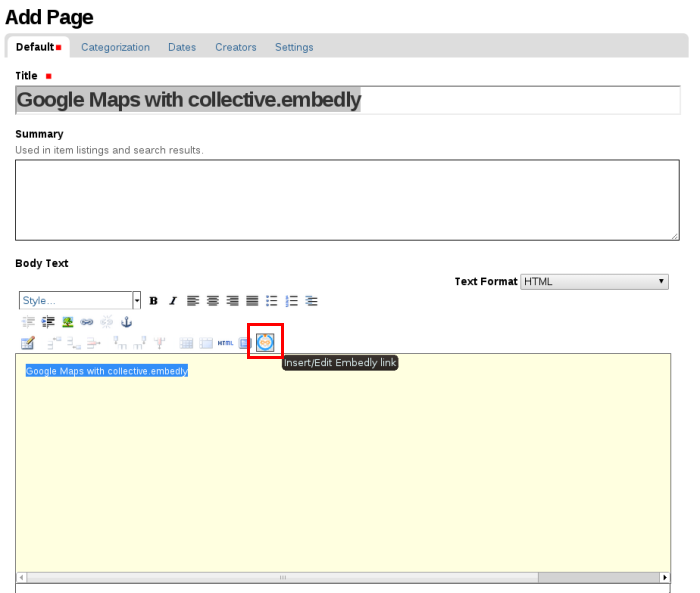
Task: Click the insert image toolbar icon
Action: 68,322
